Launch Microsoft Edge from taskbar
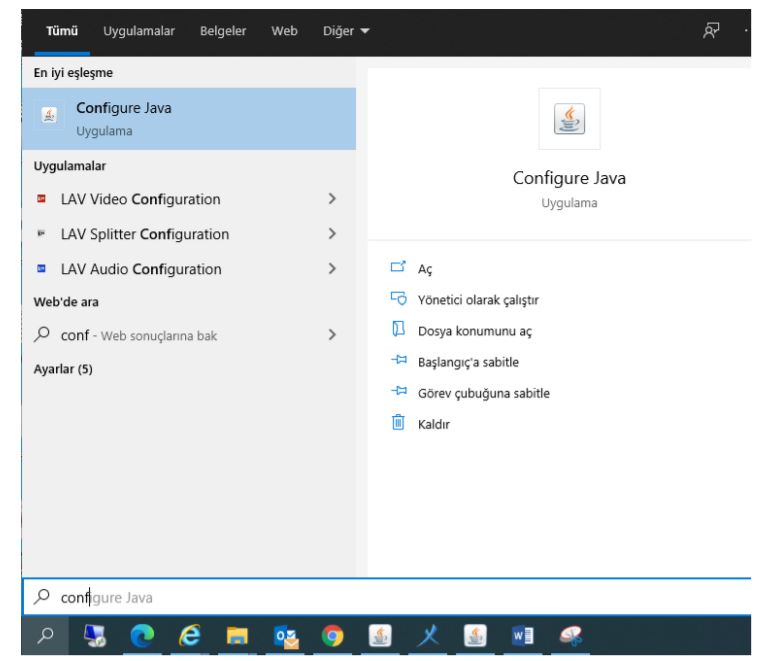 pyautogui.click(x=142, y=635)
